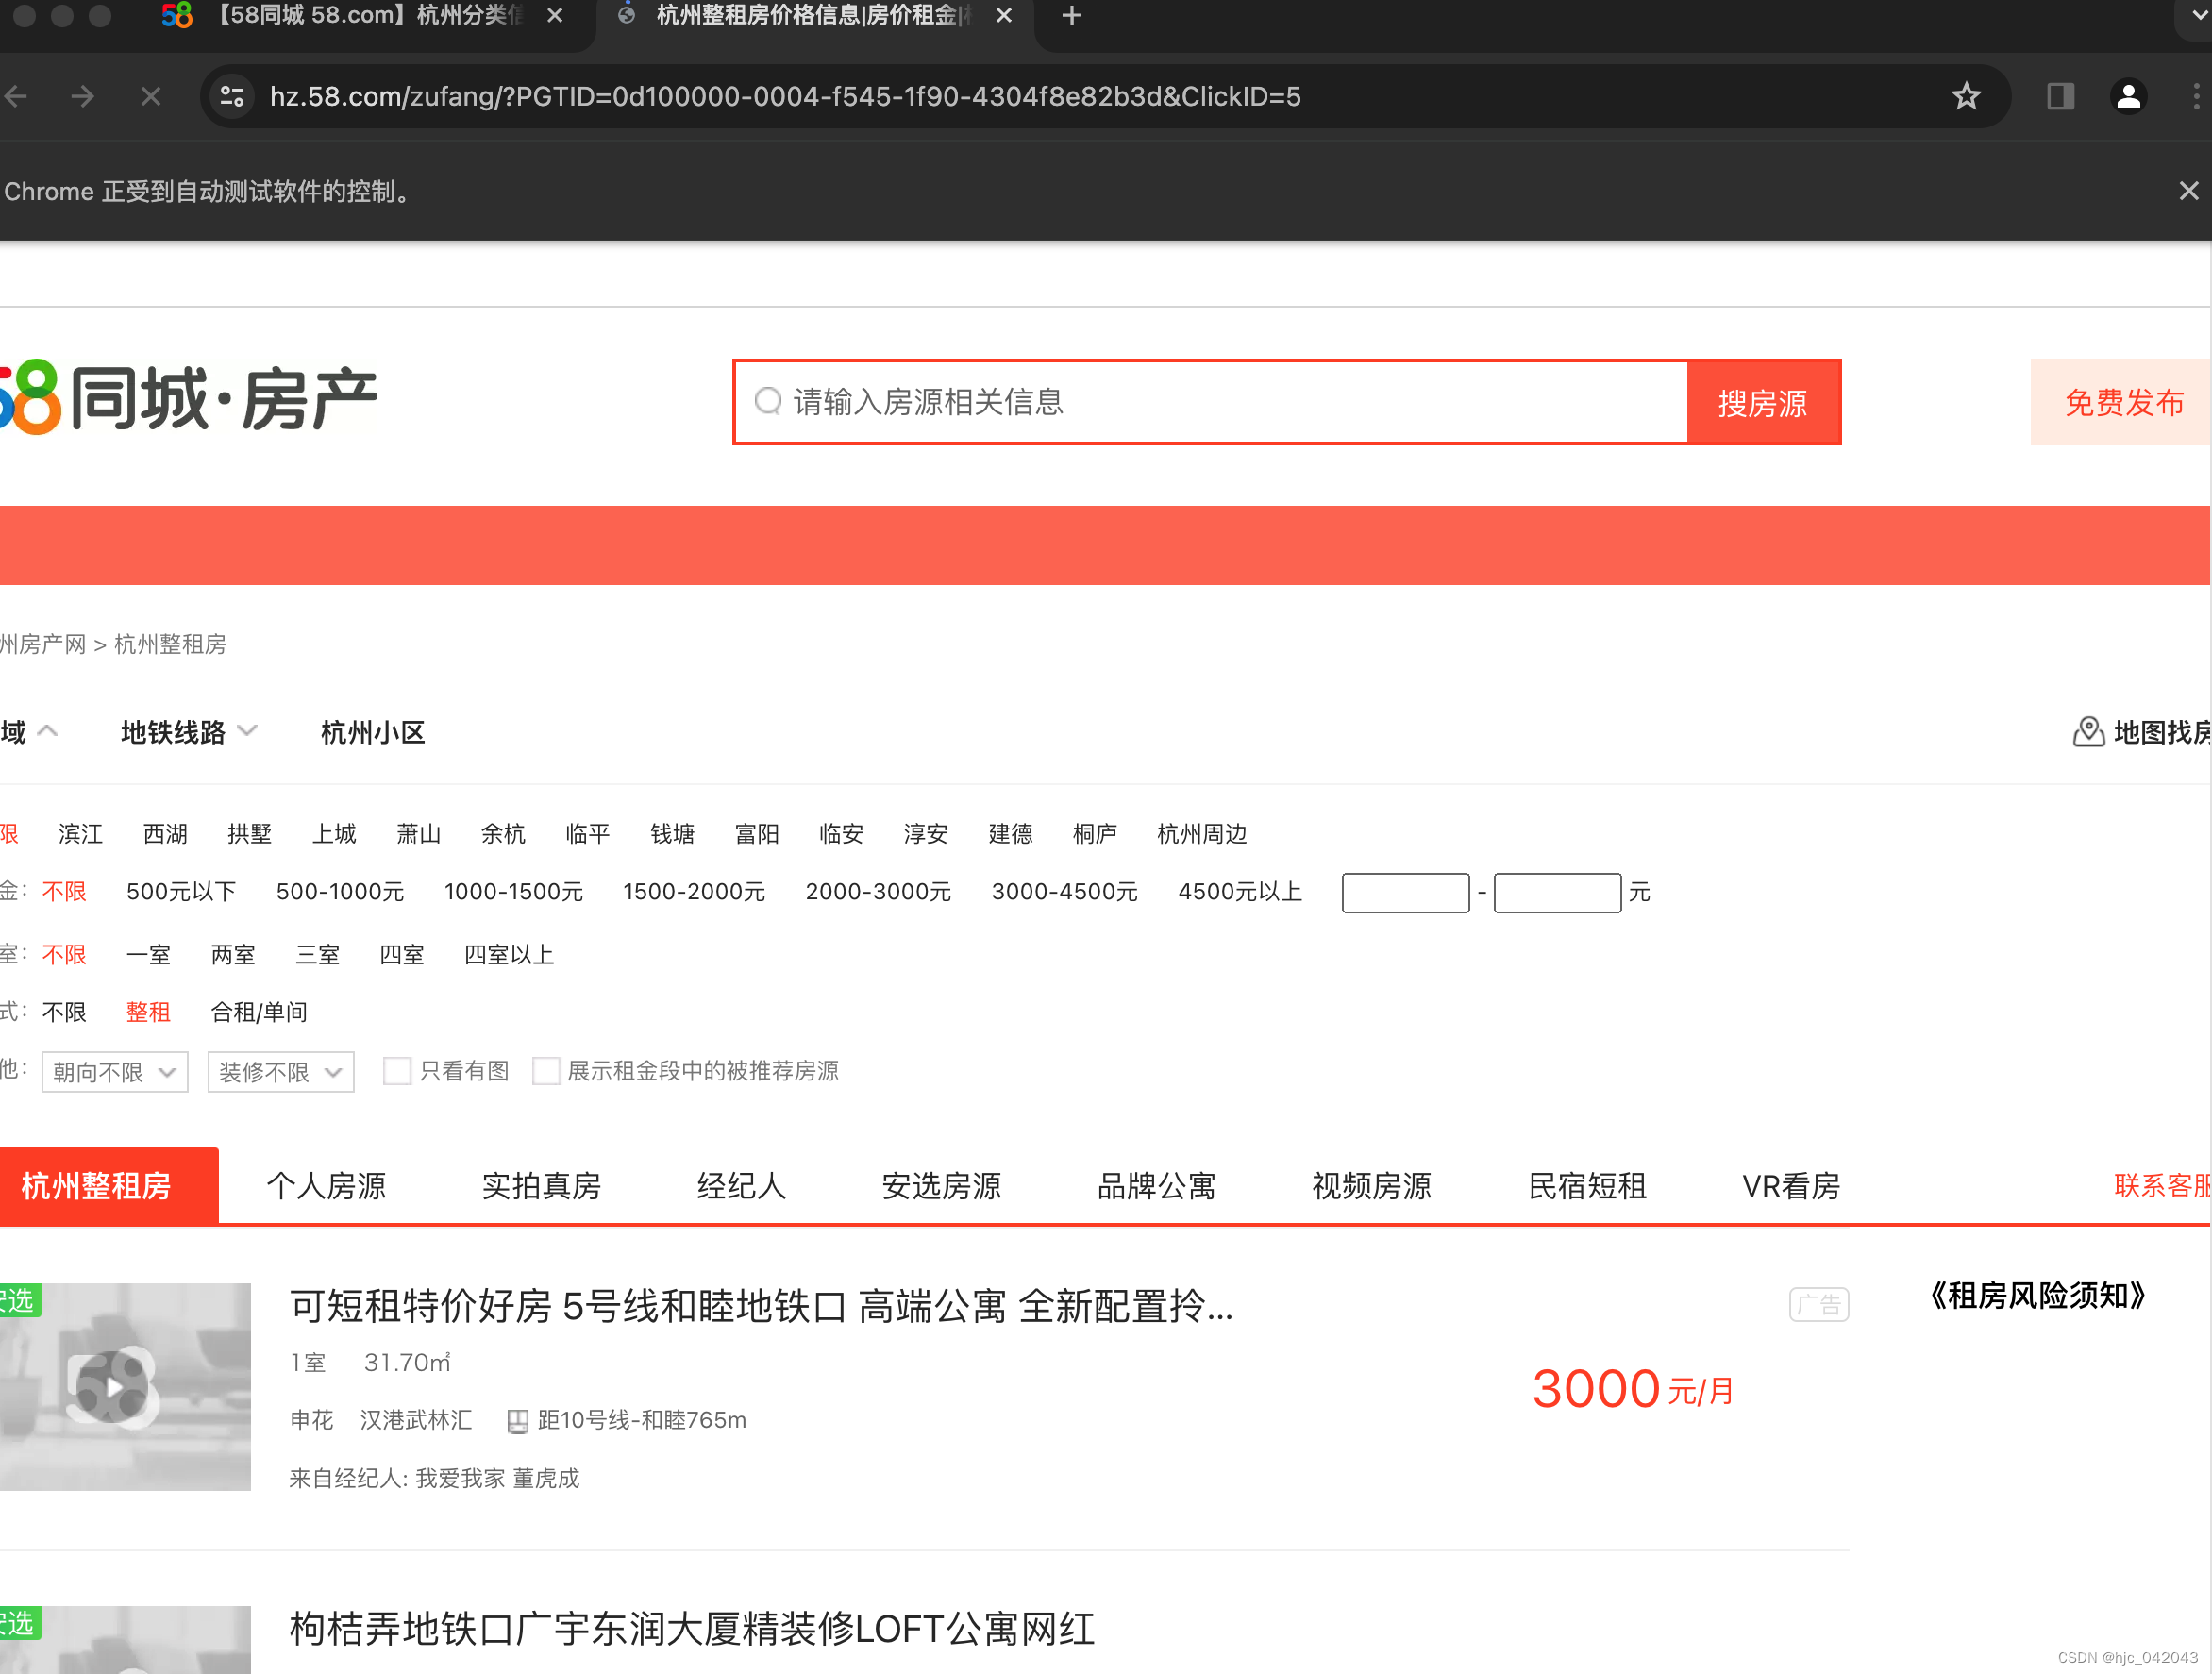Image resolution: width=2212 pixels, height=1674 pixels.
Task: Click the bookmark star icon
Action: click(x=1965, y=96)
